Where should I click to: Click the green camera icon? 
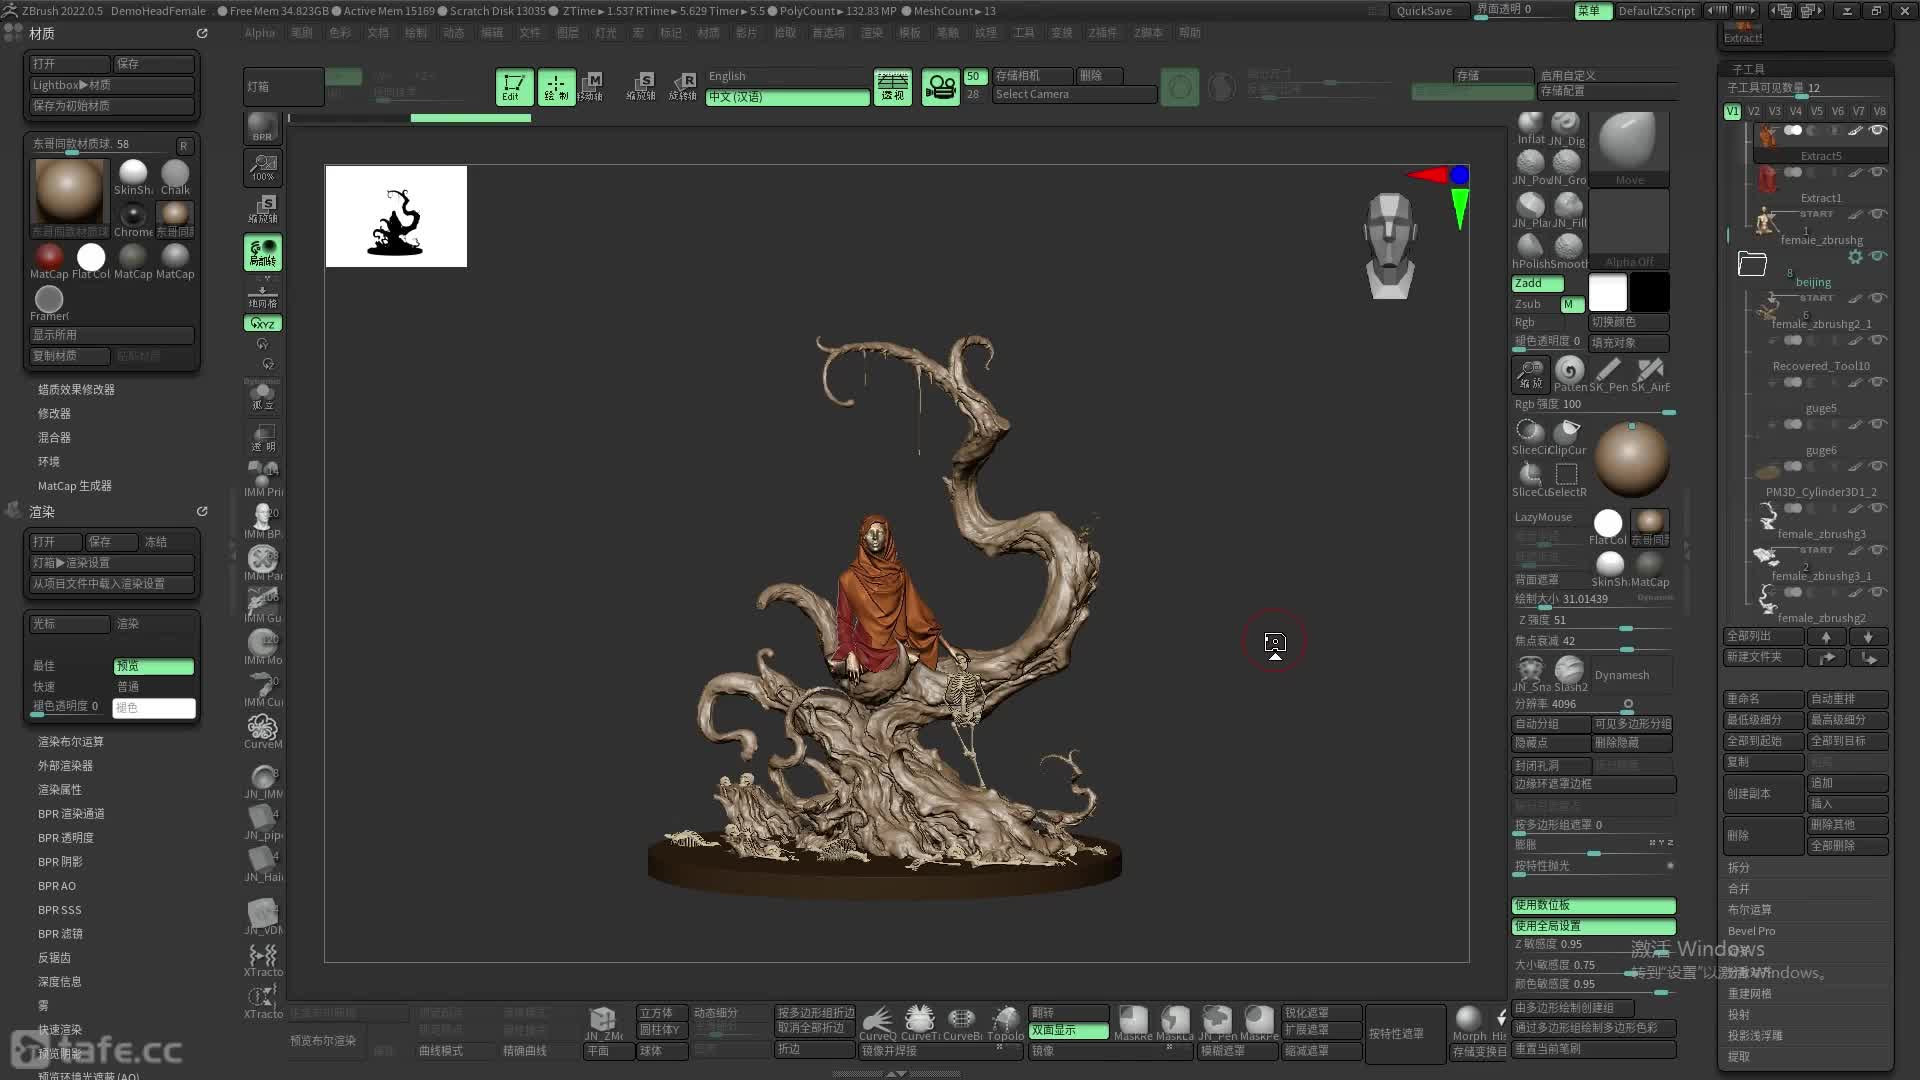(x=940, y=88)
